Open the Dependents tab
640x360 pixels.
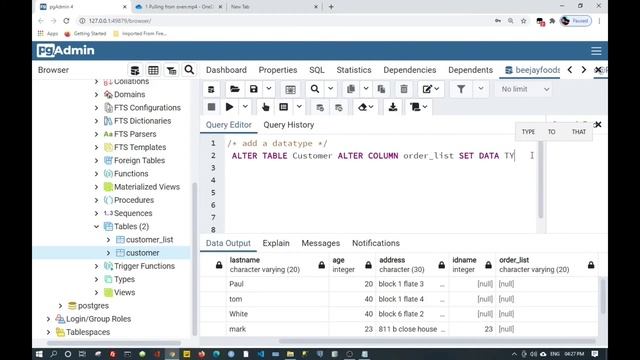[471, 70]
